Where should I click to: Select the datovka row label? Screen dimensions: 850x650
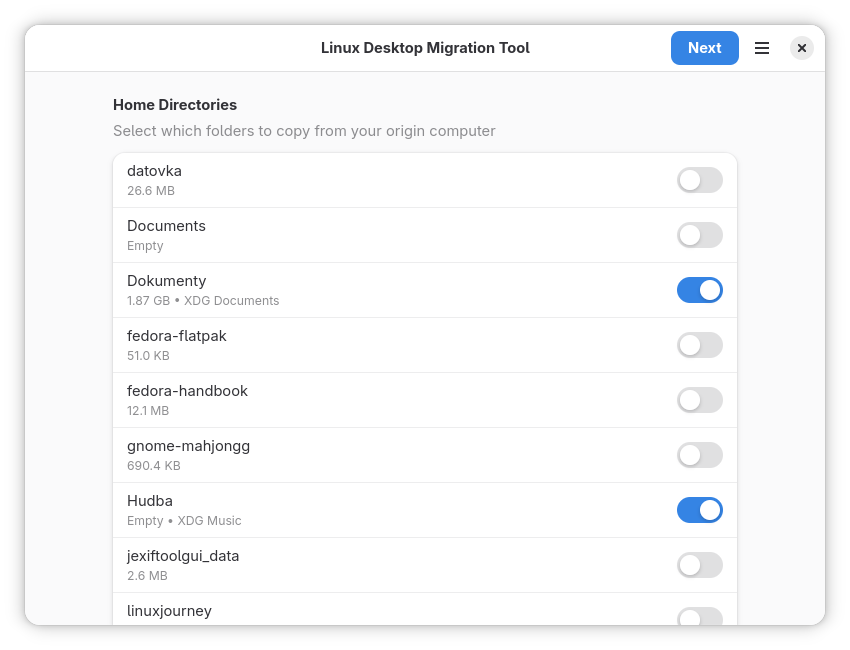click(154, 171)
